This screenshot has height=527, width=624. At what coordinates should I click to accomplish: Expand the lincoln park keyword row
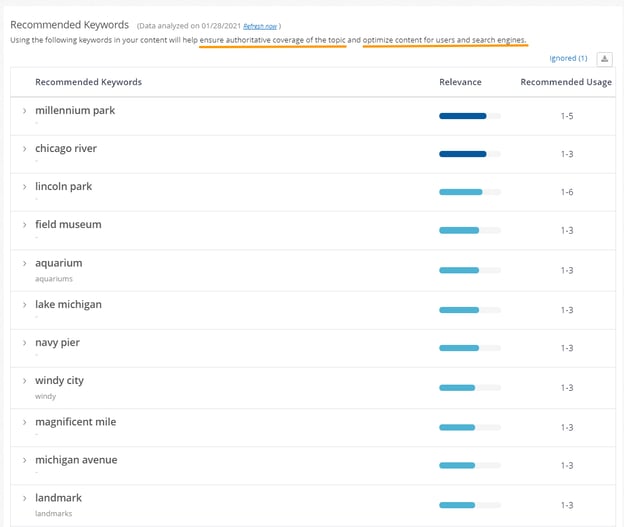[24, 187]
